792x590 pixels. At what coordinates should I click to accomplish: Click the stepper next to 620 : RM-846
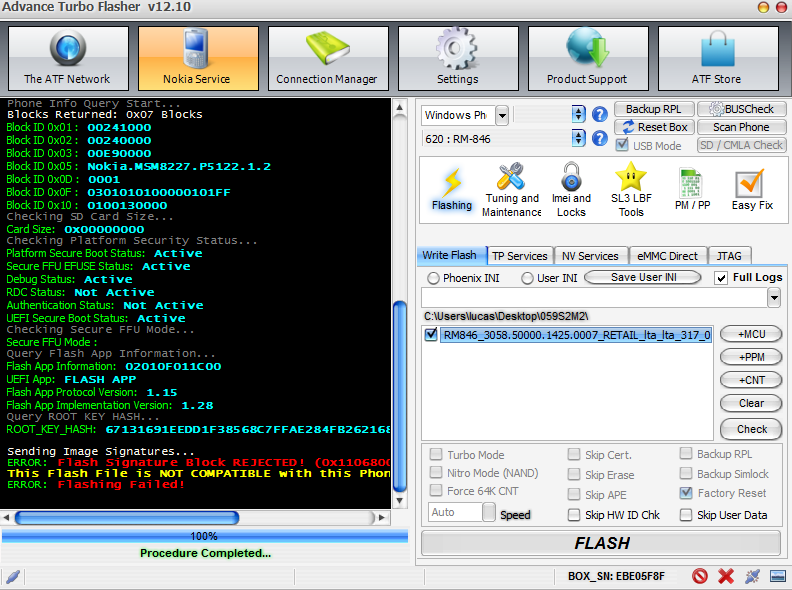tap(578, 138)
